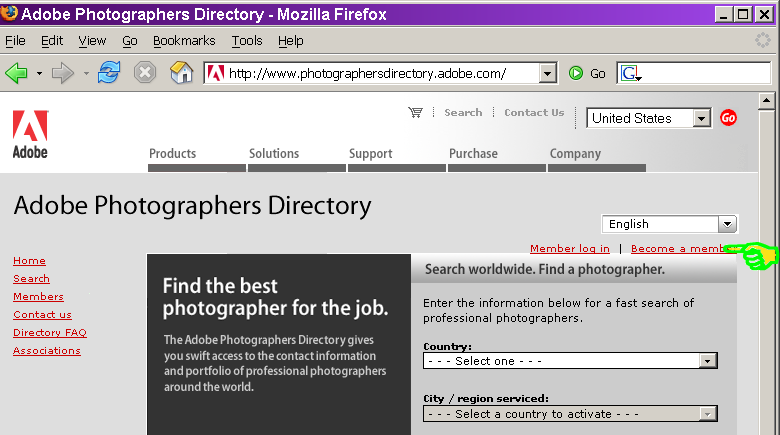Reload the page with the refresh icon
This screenshot has height=435, width=780.
point(109,73)
